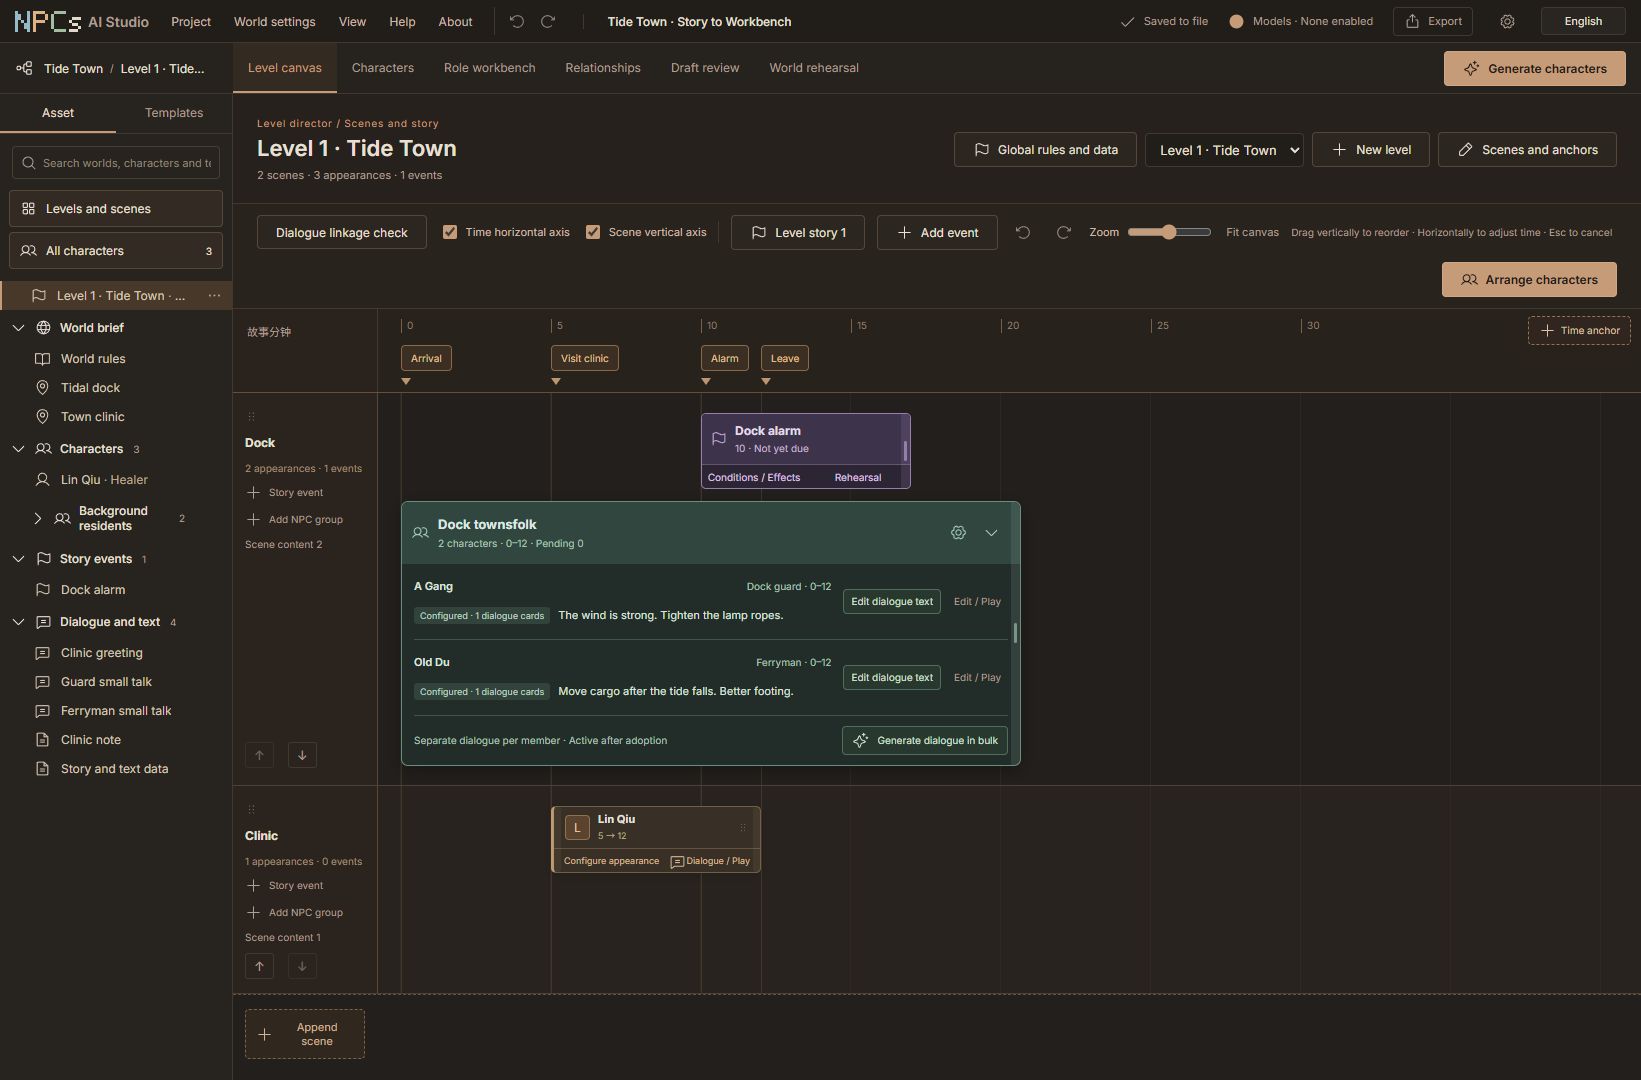Open the English language selector
1641x1080 pixels.
(1583, 21)
